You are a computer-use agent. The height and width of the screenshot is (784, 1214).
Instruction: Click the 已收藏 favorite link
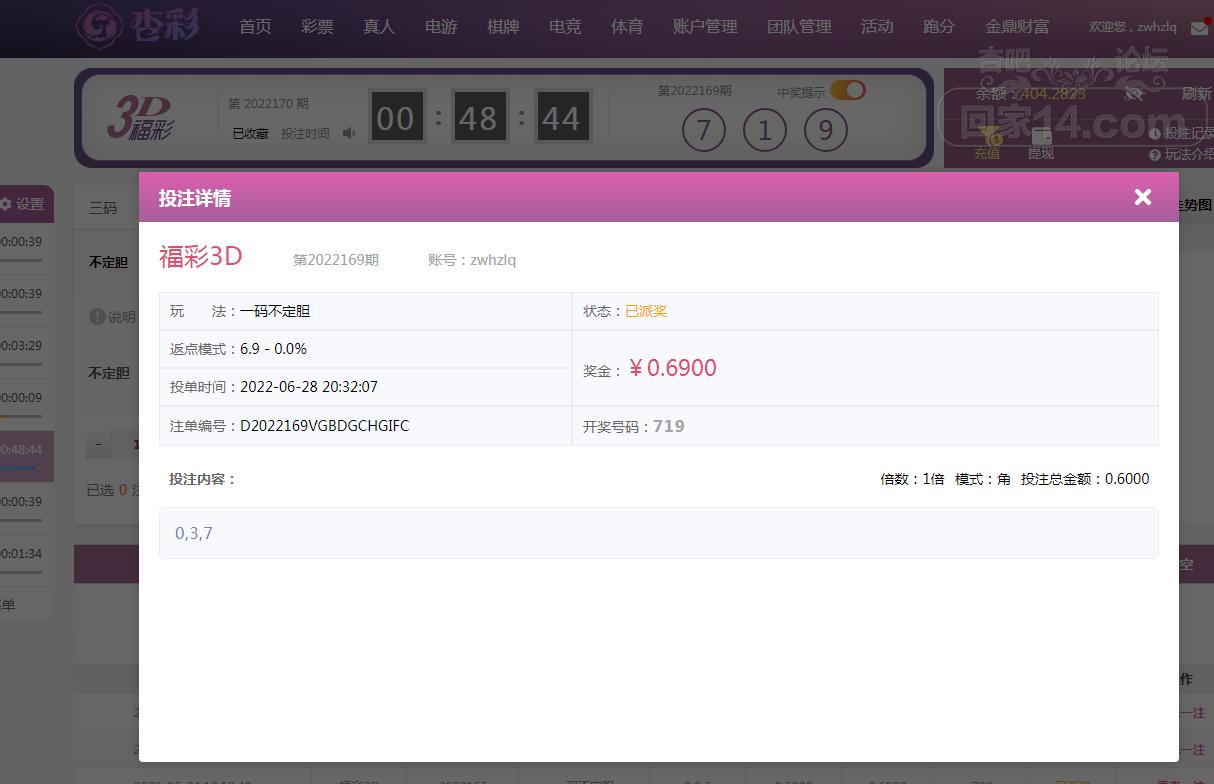click(250, 133)
